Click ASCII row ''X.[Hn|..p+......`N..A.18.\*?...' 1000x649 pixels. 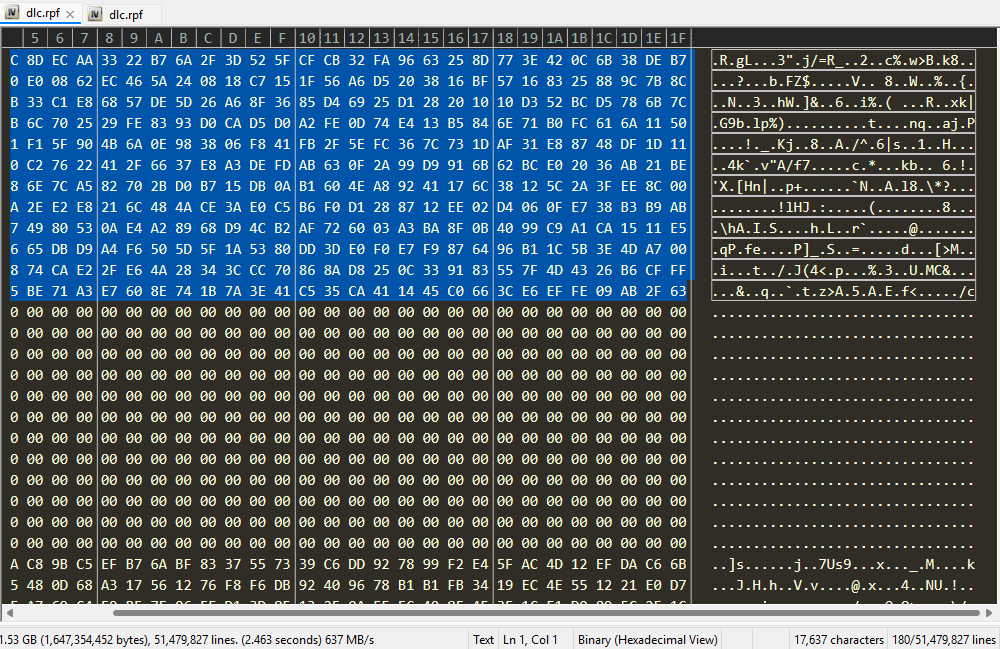843,186
